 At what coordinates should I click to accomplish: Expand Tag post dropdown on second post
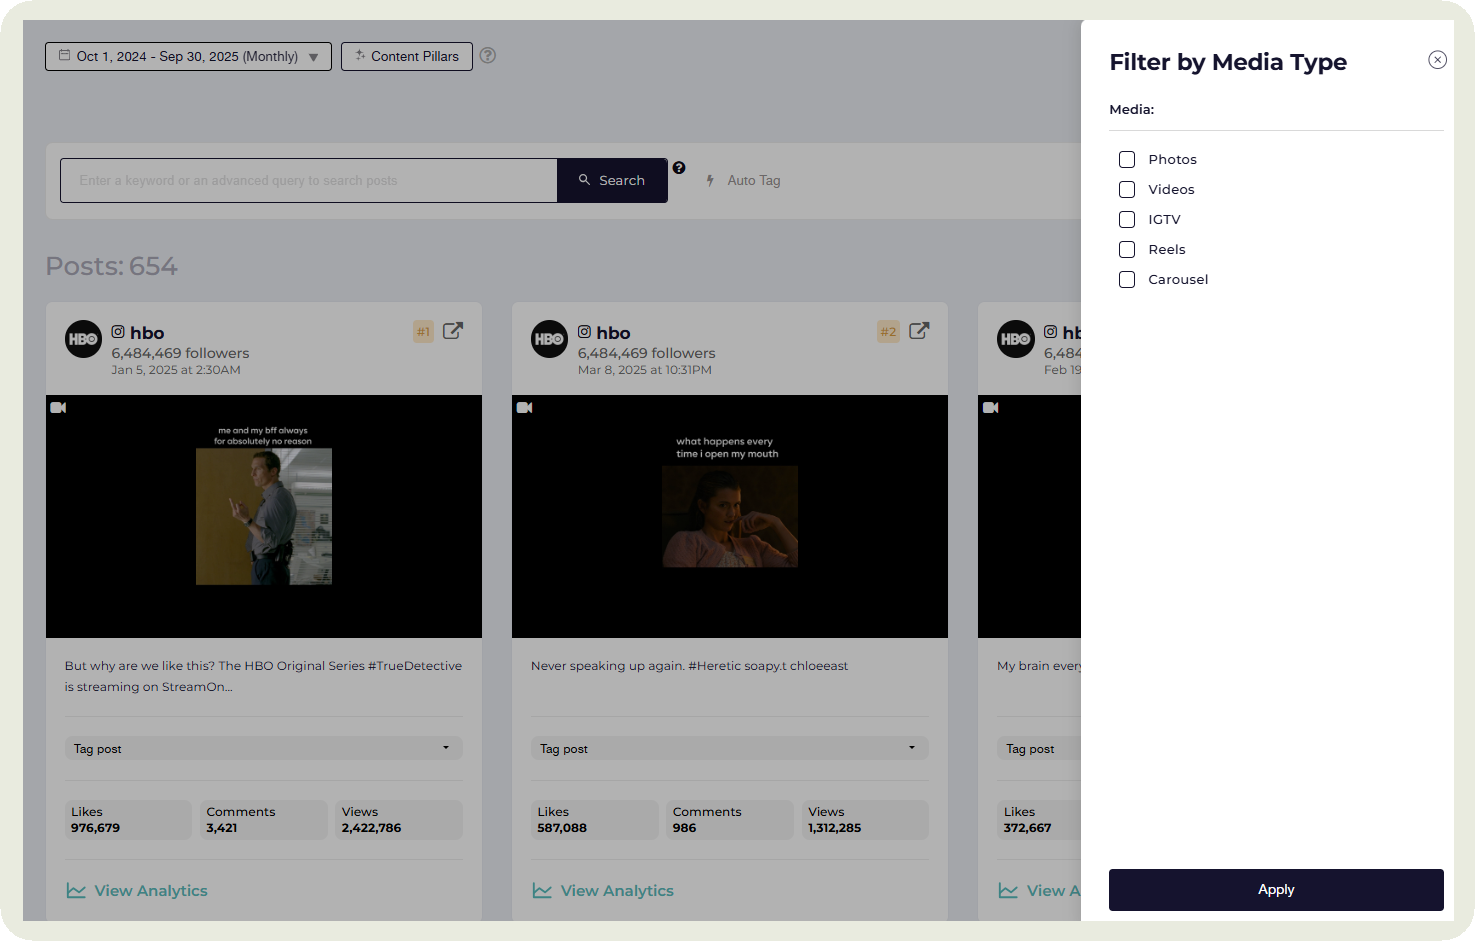pyautogui.click(x=729, y=749)
